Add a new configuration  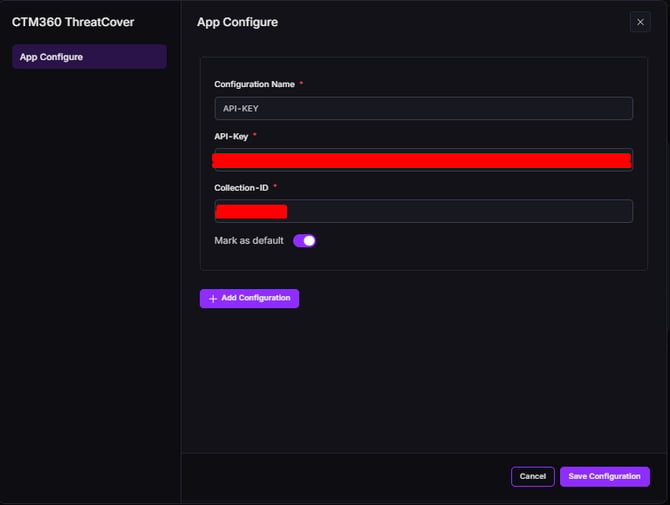tap(250, 298)
